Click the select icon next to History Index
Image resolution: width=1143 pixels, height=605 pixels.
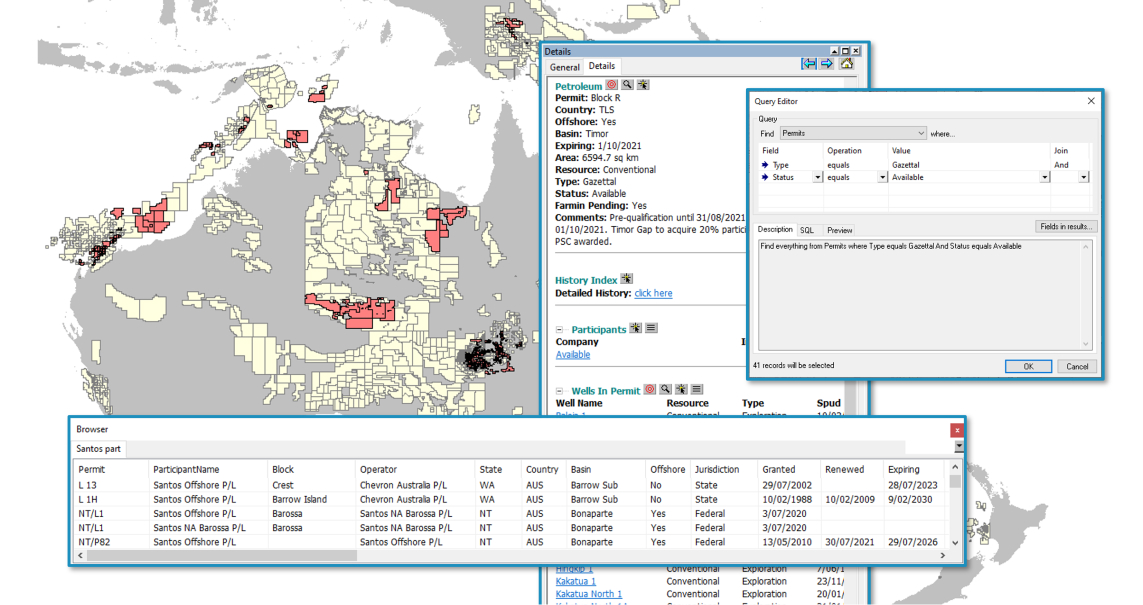click(x=627, y=279)
